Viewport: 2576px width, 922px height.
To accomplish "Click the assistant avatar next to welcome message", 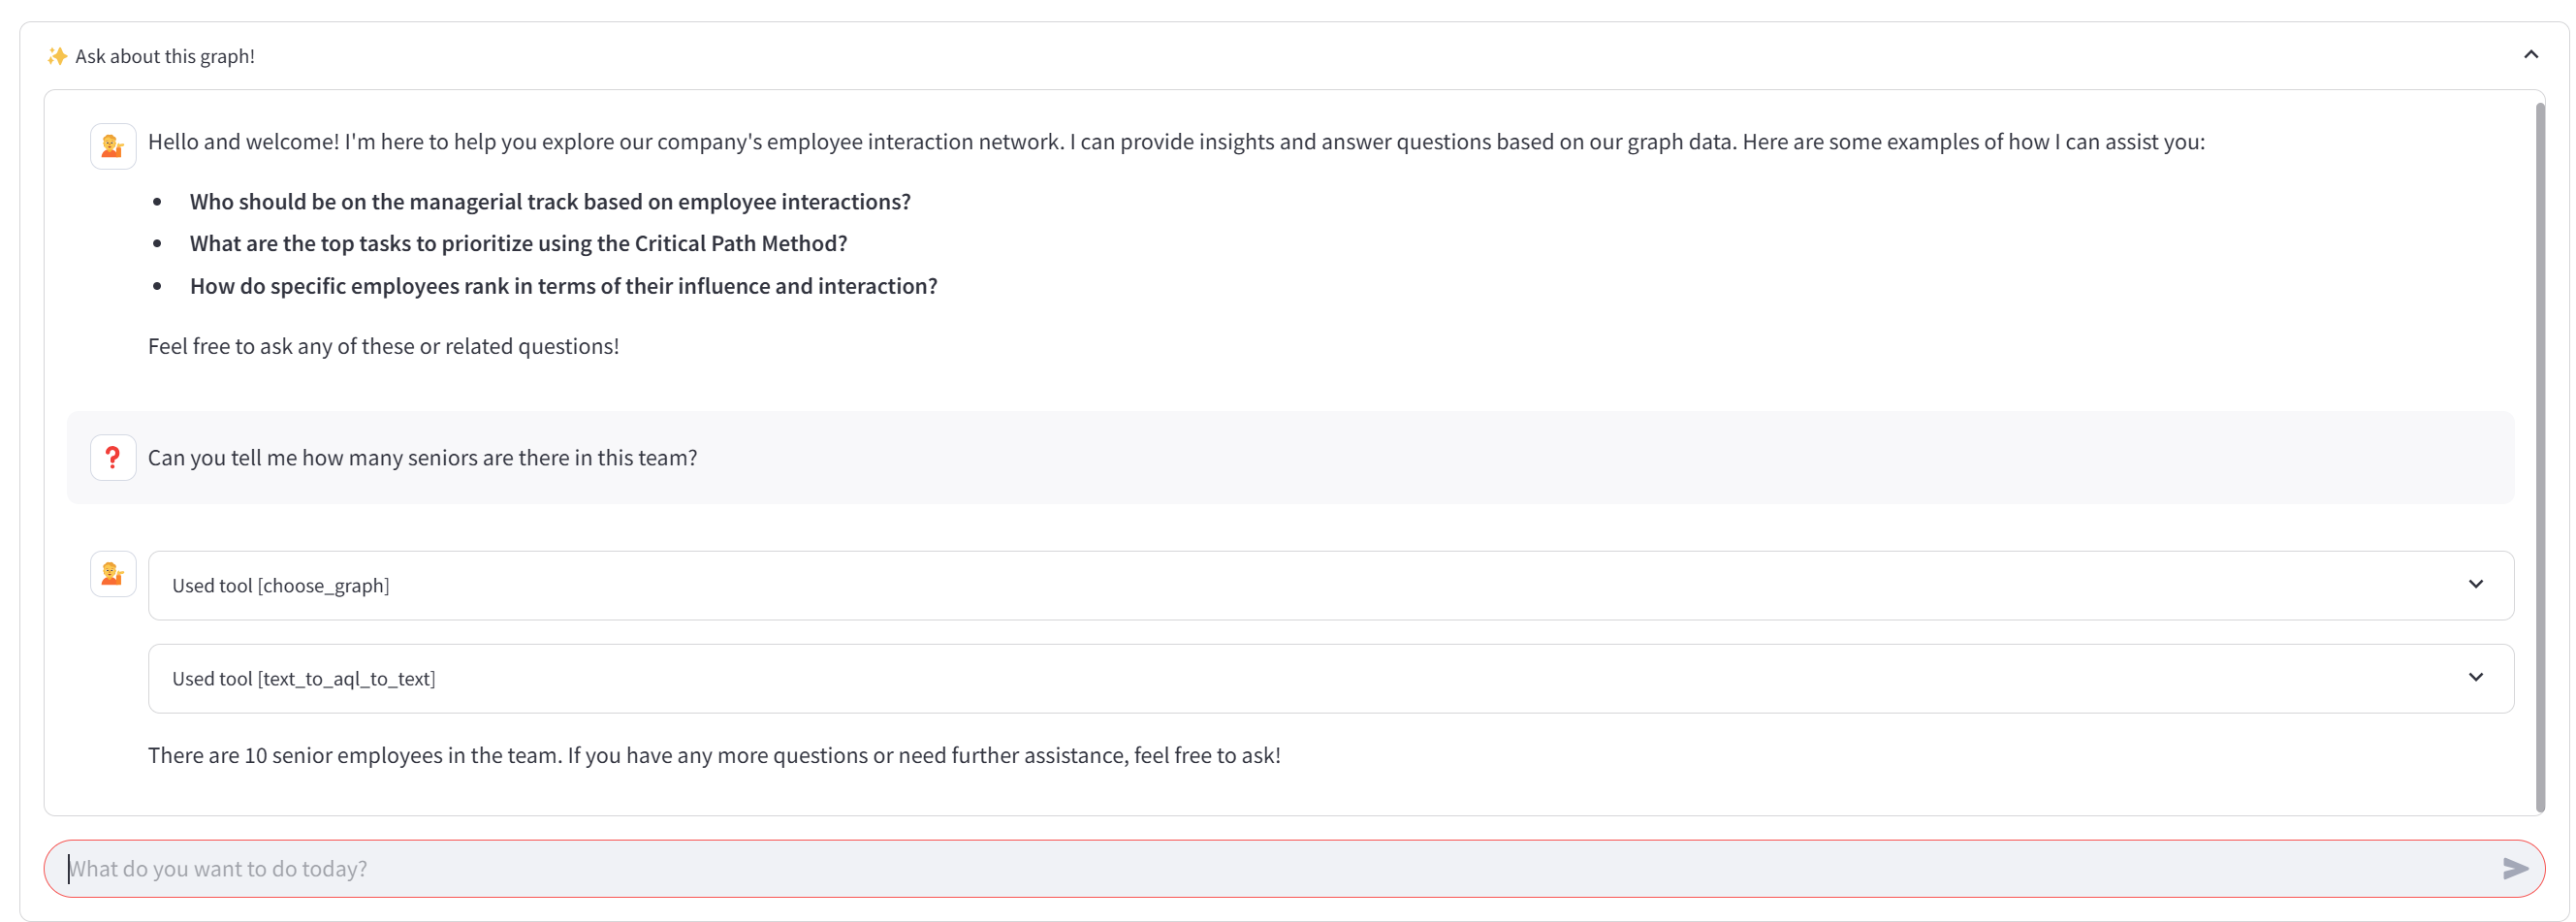I will pyautogui.click(x=113, y=146).
